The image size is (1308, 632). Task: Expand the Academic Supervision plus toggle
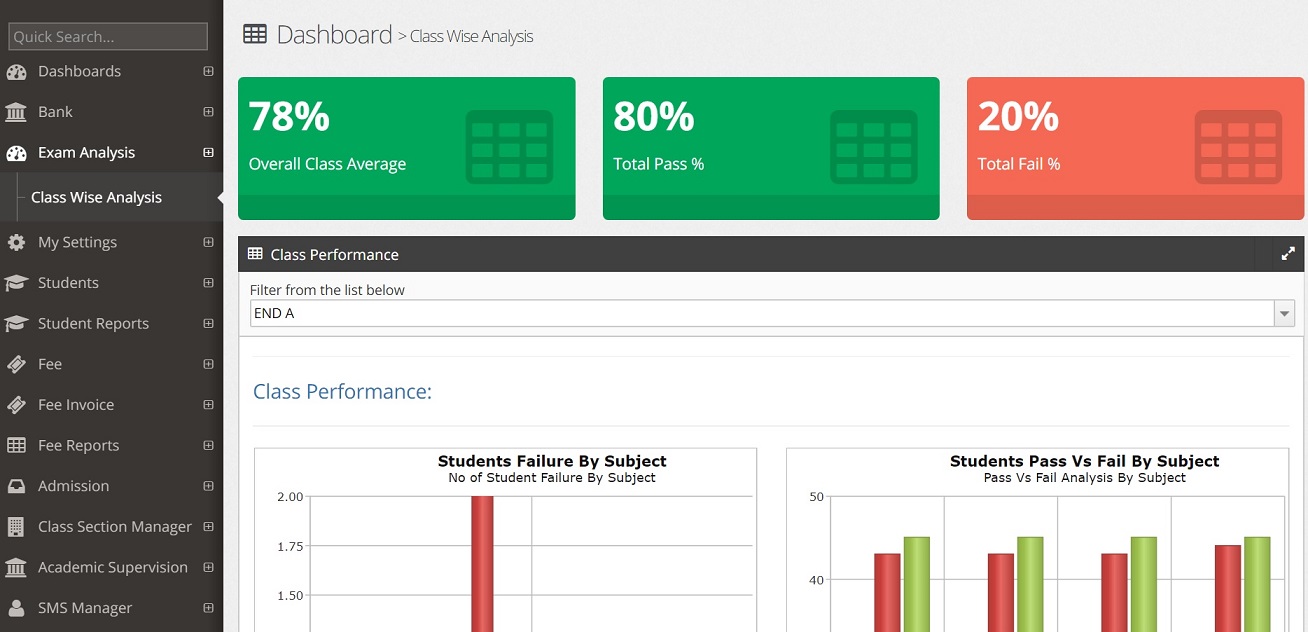[208, 567]
